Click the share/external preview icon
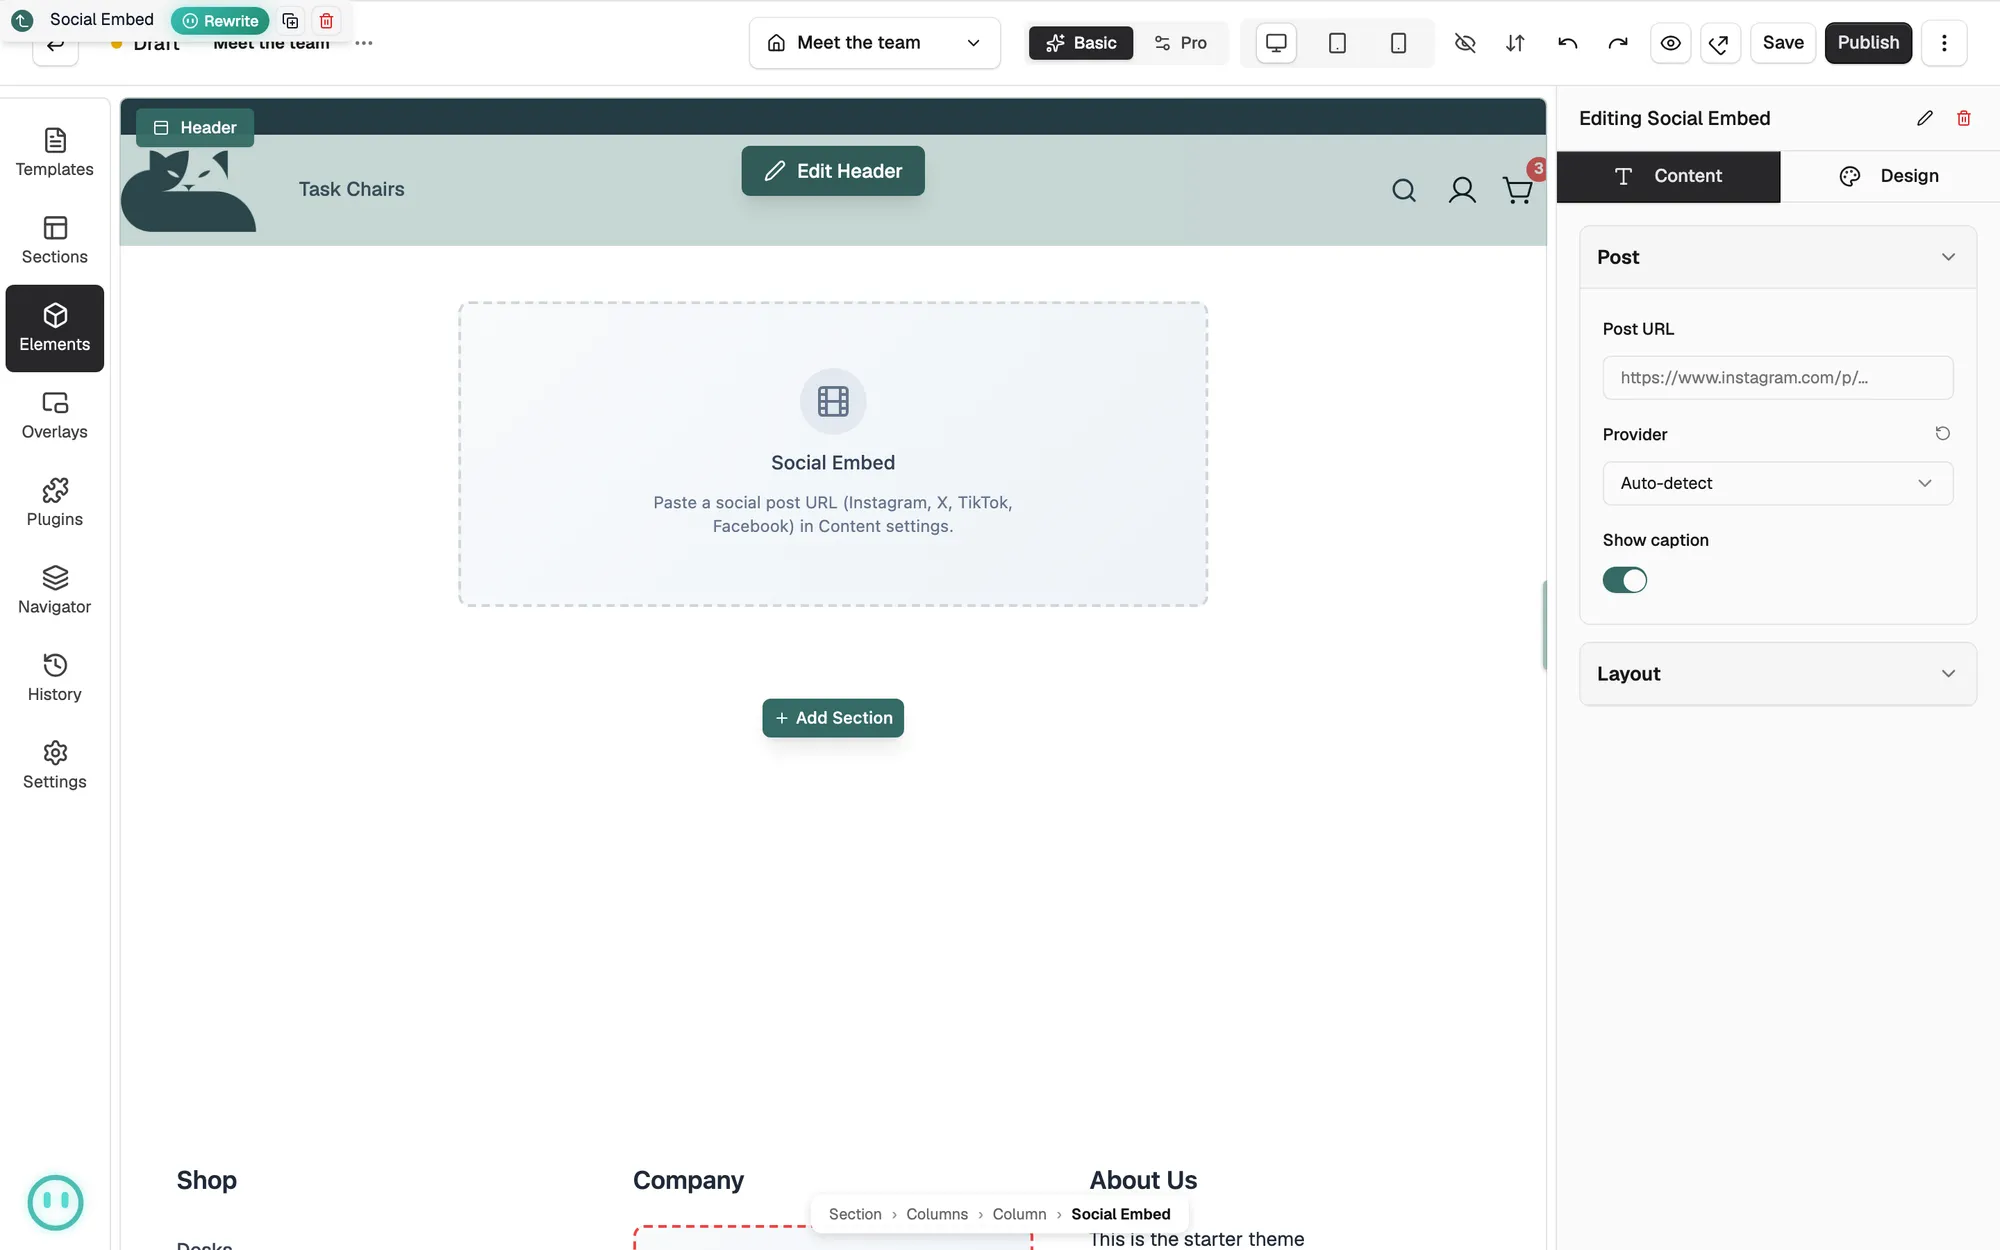Image resolution: width=2000 pixels, height=1250 pixels. (1720, 43)
